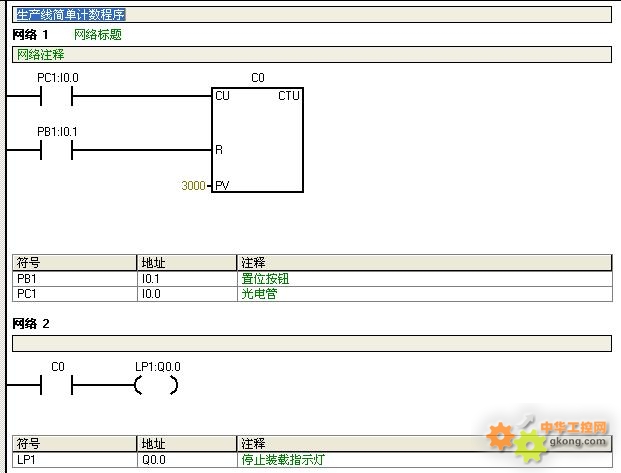Select the 3000 preset value
The image size is (621, 473).
click(x=193, y=185)
